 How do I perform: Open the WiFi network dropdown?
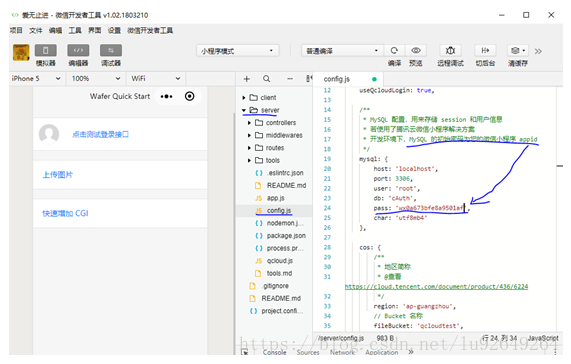pyautogui.click(x=155, y=78)
